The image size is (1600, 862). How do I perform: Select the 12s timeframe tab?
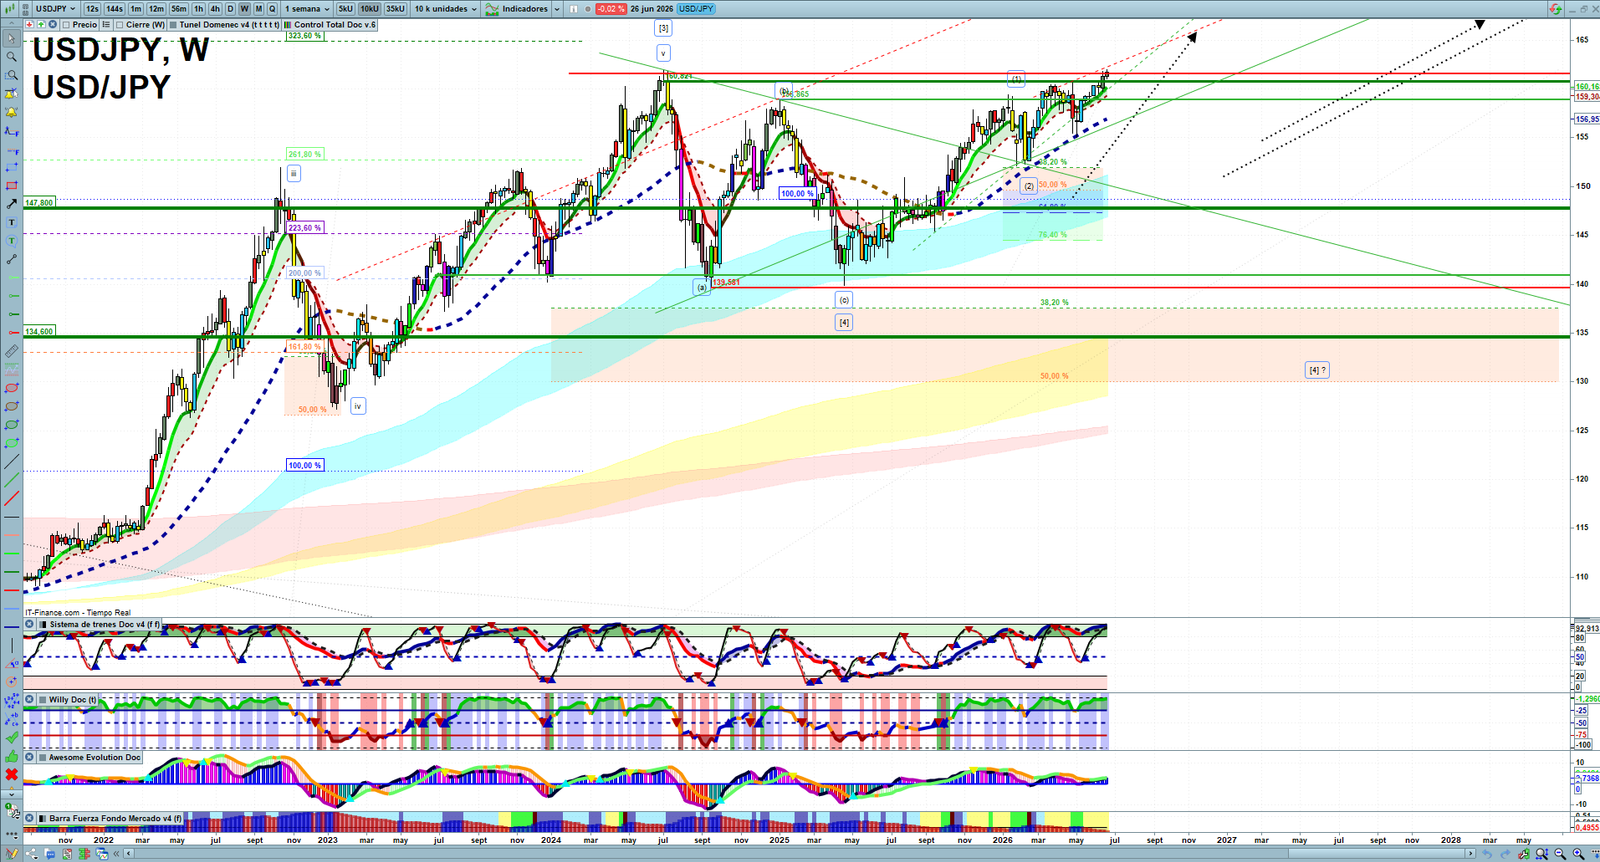click(x=92, y=9)
